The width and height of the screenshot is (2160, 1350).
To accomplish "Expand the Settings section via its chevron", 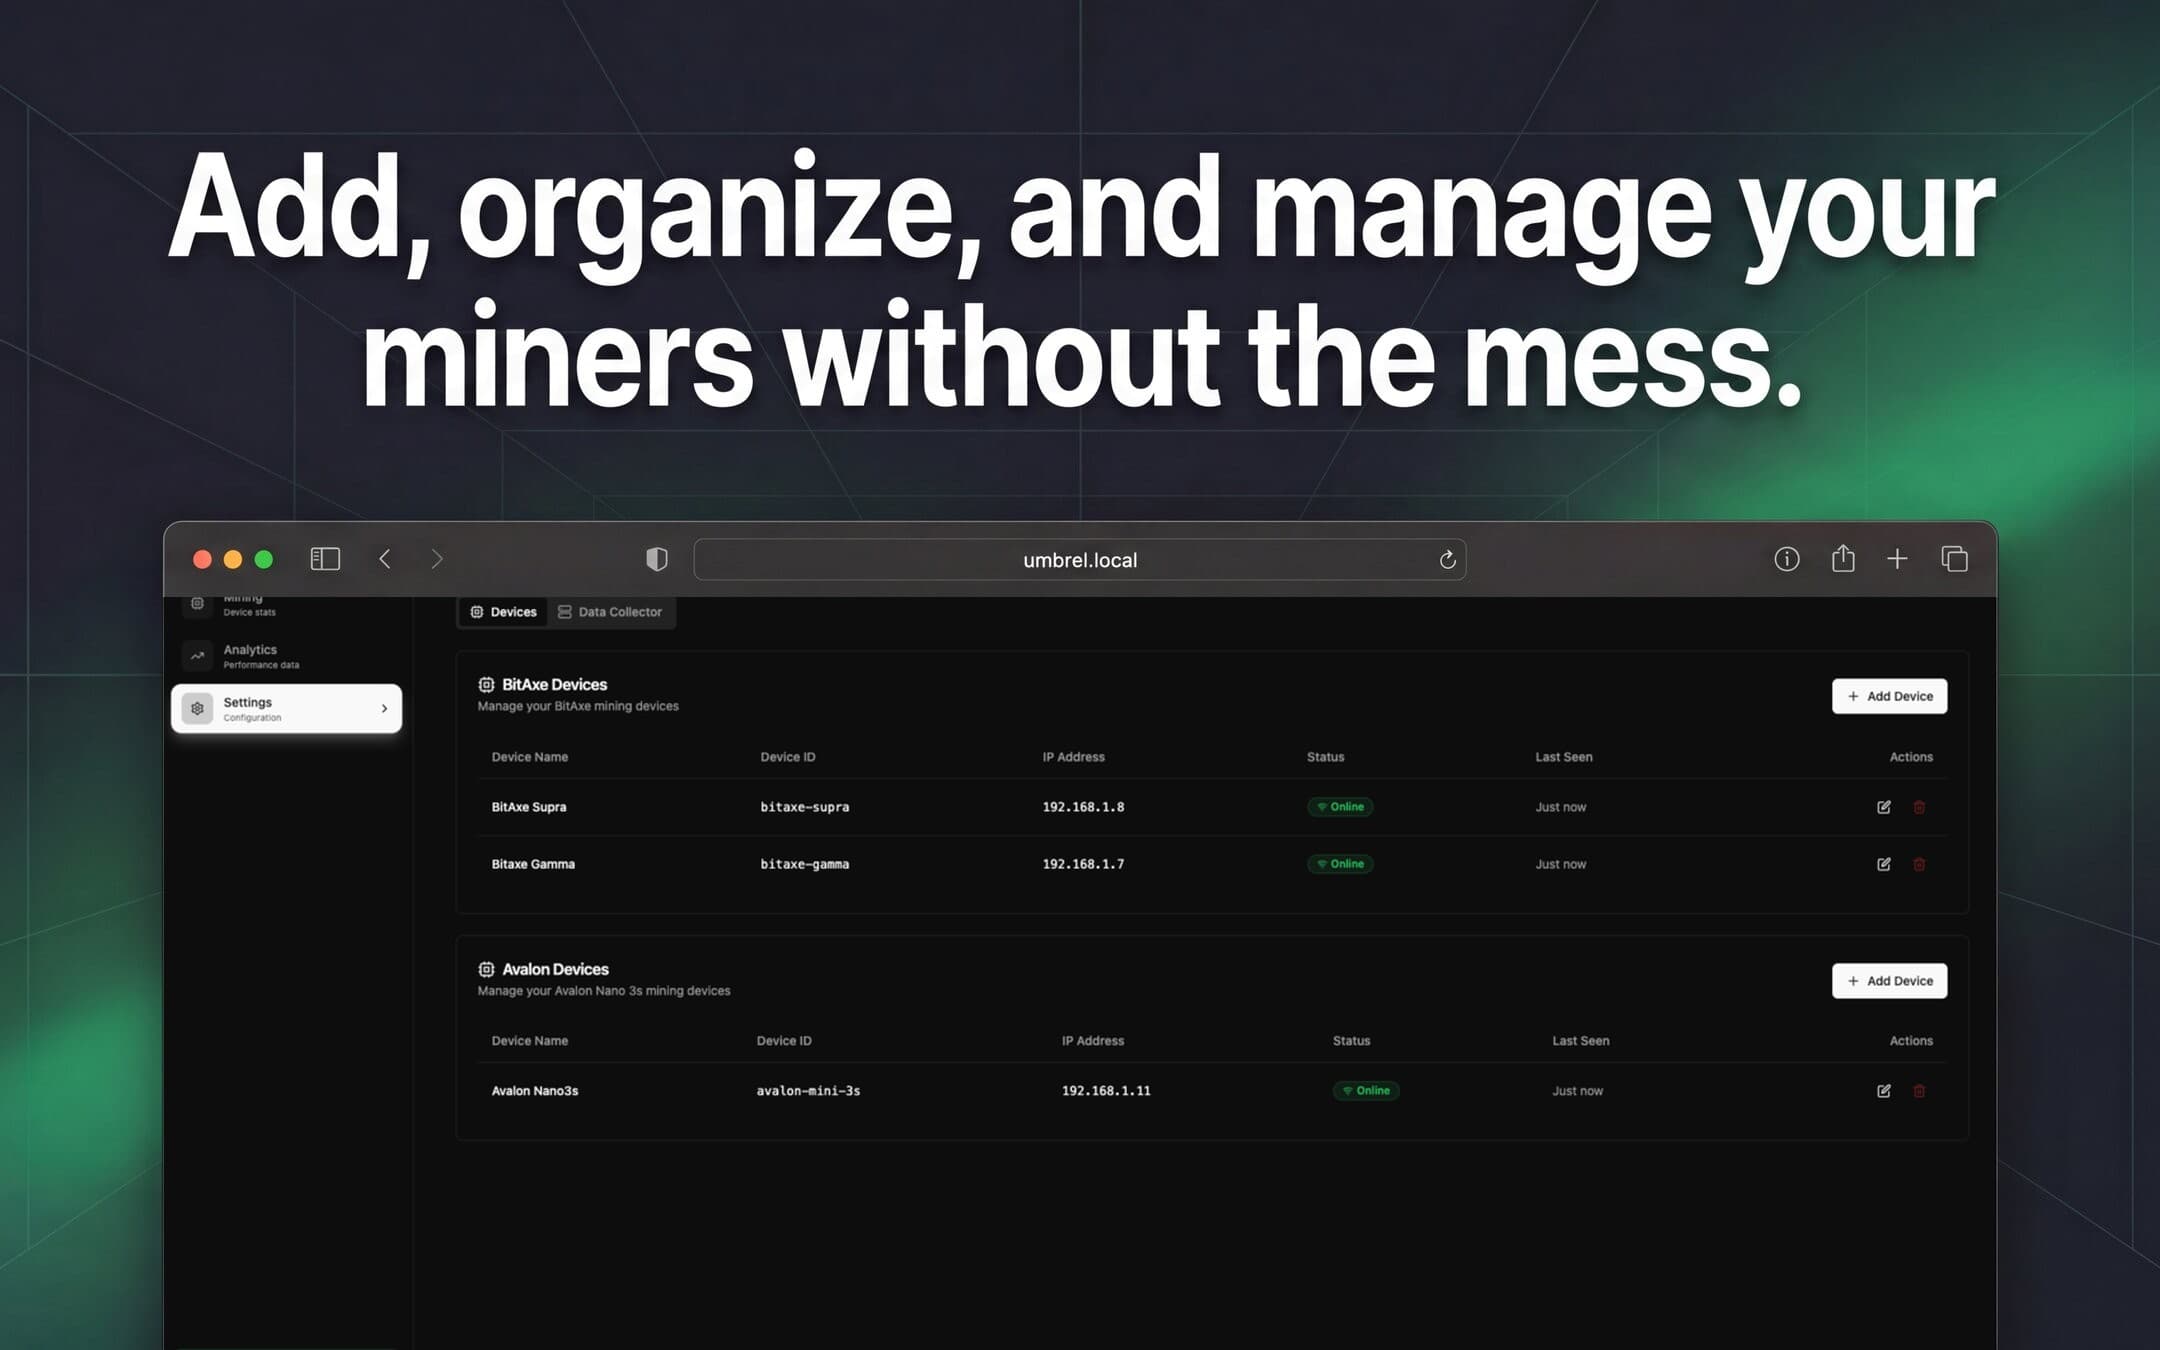I will tap(384, 708).
